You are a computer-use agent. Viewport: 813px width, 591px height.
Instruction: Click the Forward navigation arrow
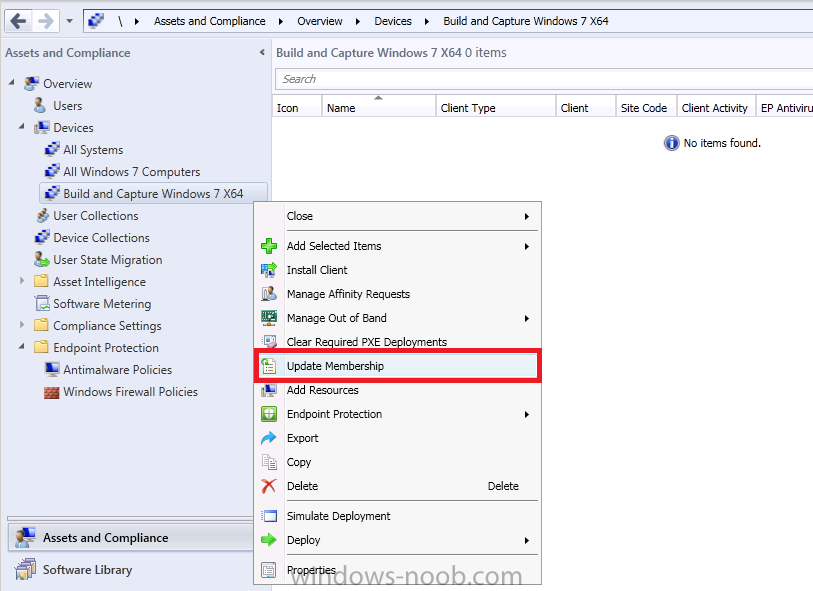click(46, 21)
